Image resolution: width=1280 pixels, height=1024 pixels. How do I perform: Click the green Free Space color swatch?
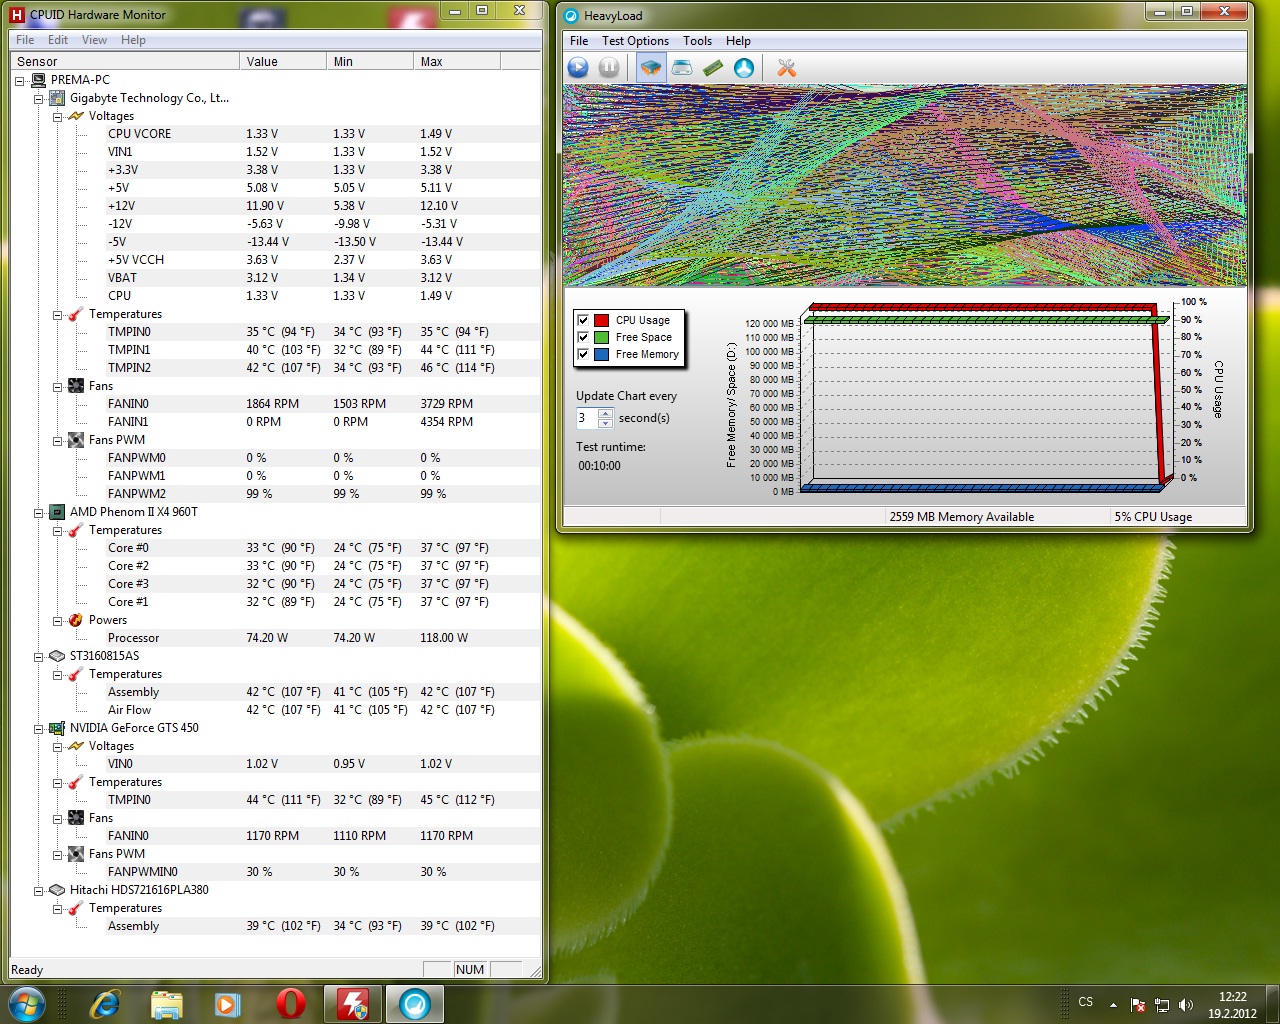pyautogui.click(x=601, y=337)
